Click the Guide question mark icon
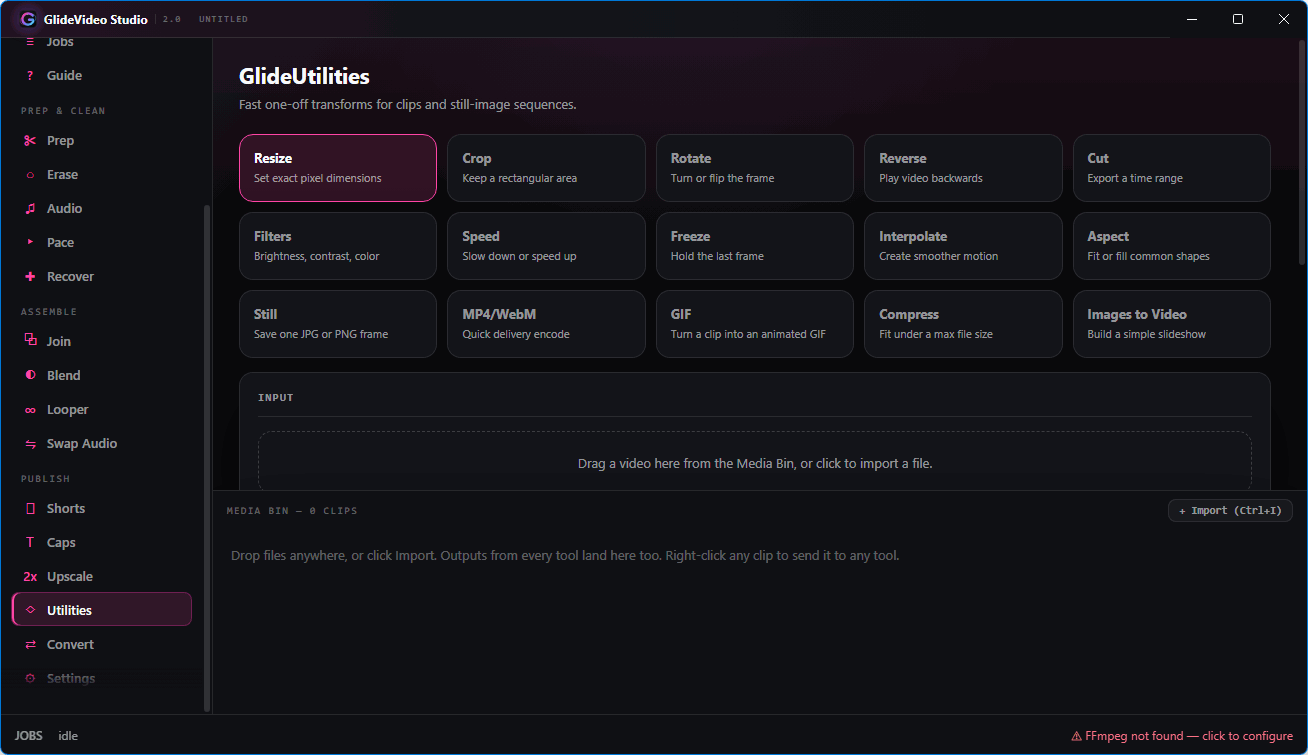 30,76
